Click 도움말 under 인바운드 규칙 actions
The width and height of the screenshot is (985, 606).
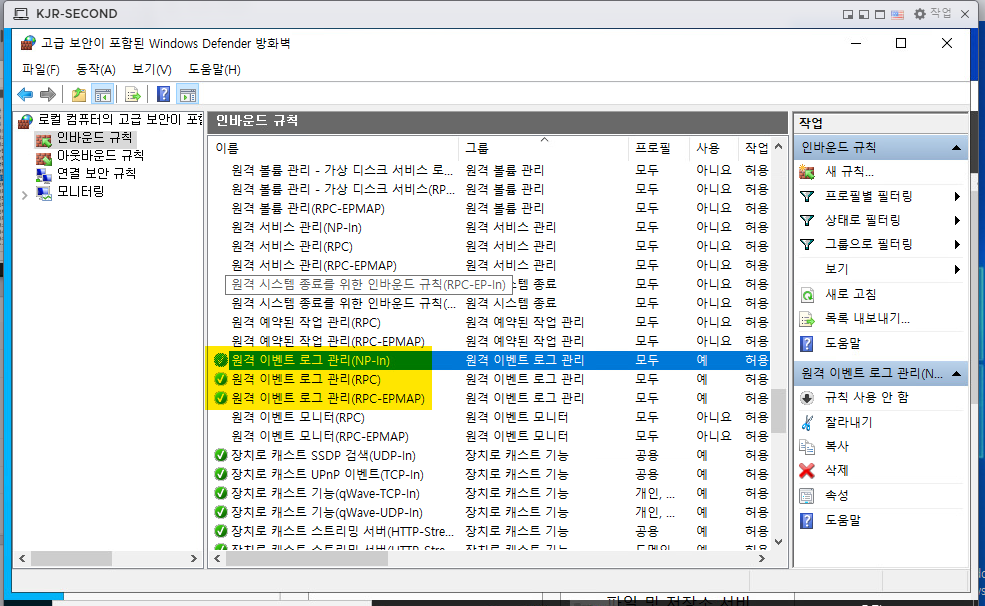843,344
